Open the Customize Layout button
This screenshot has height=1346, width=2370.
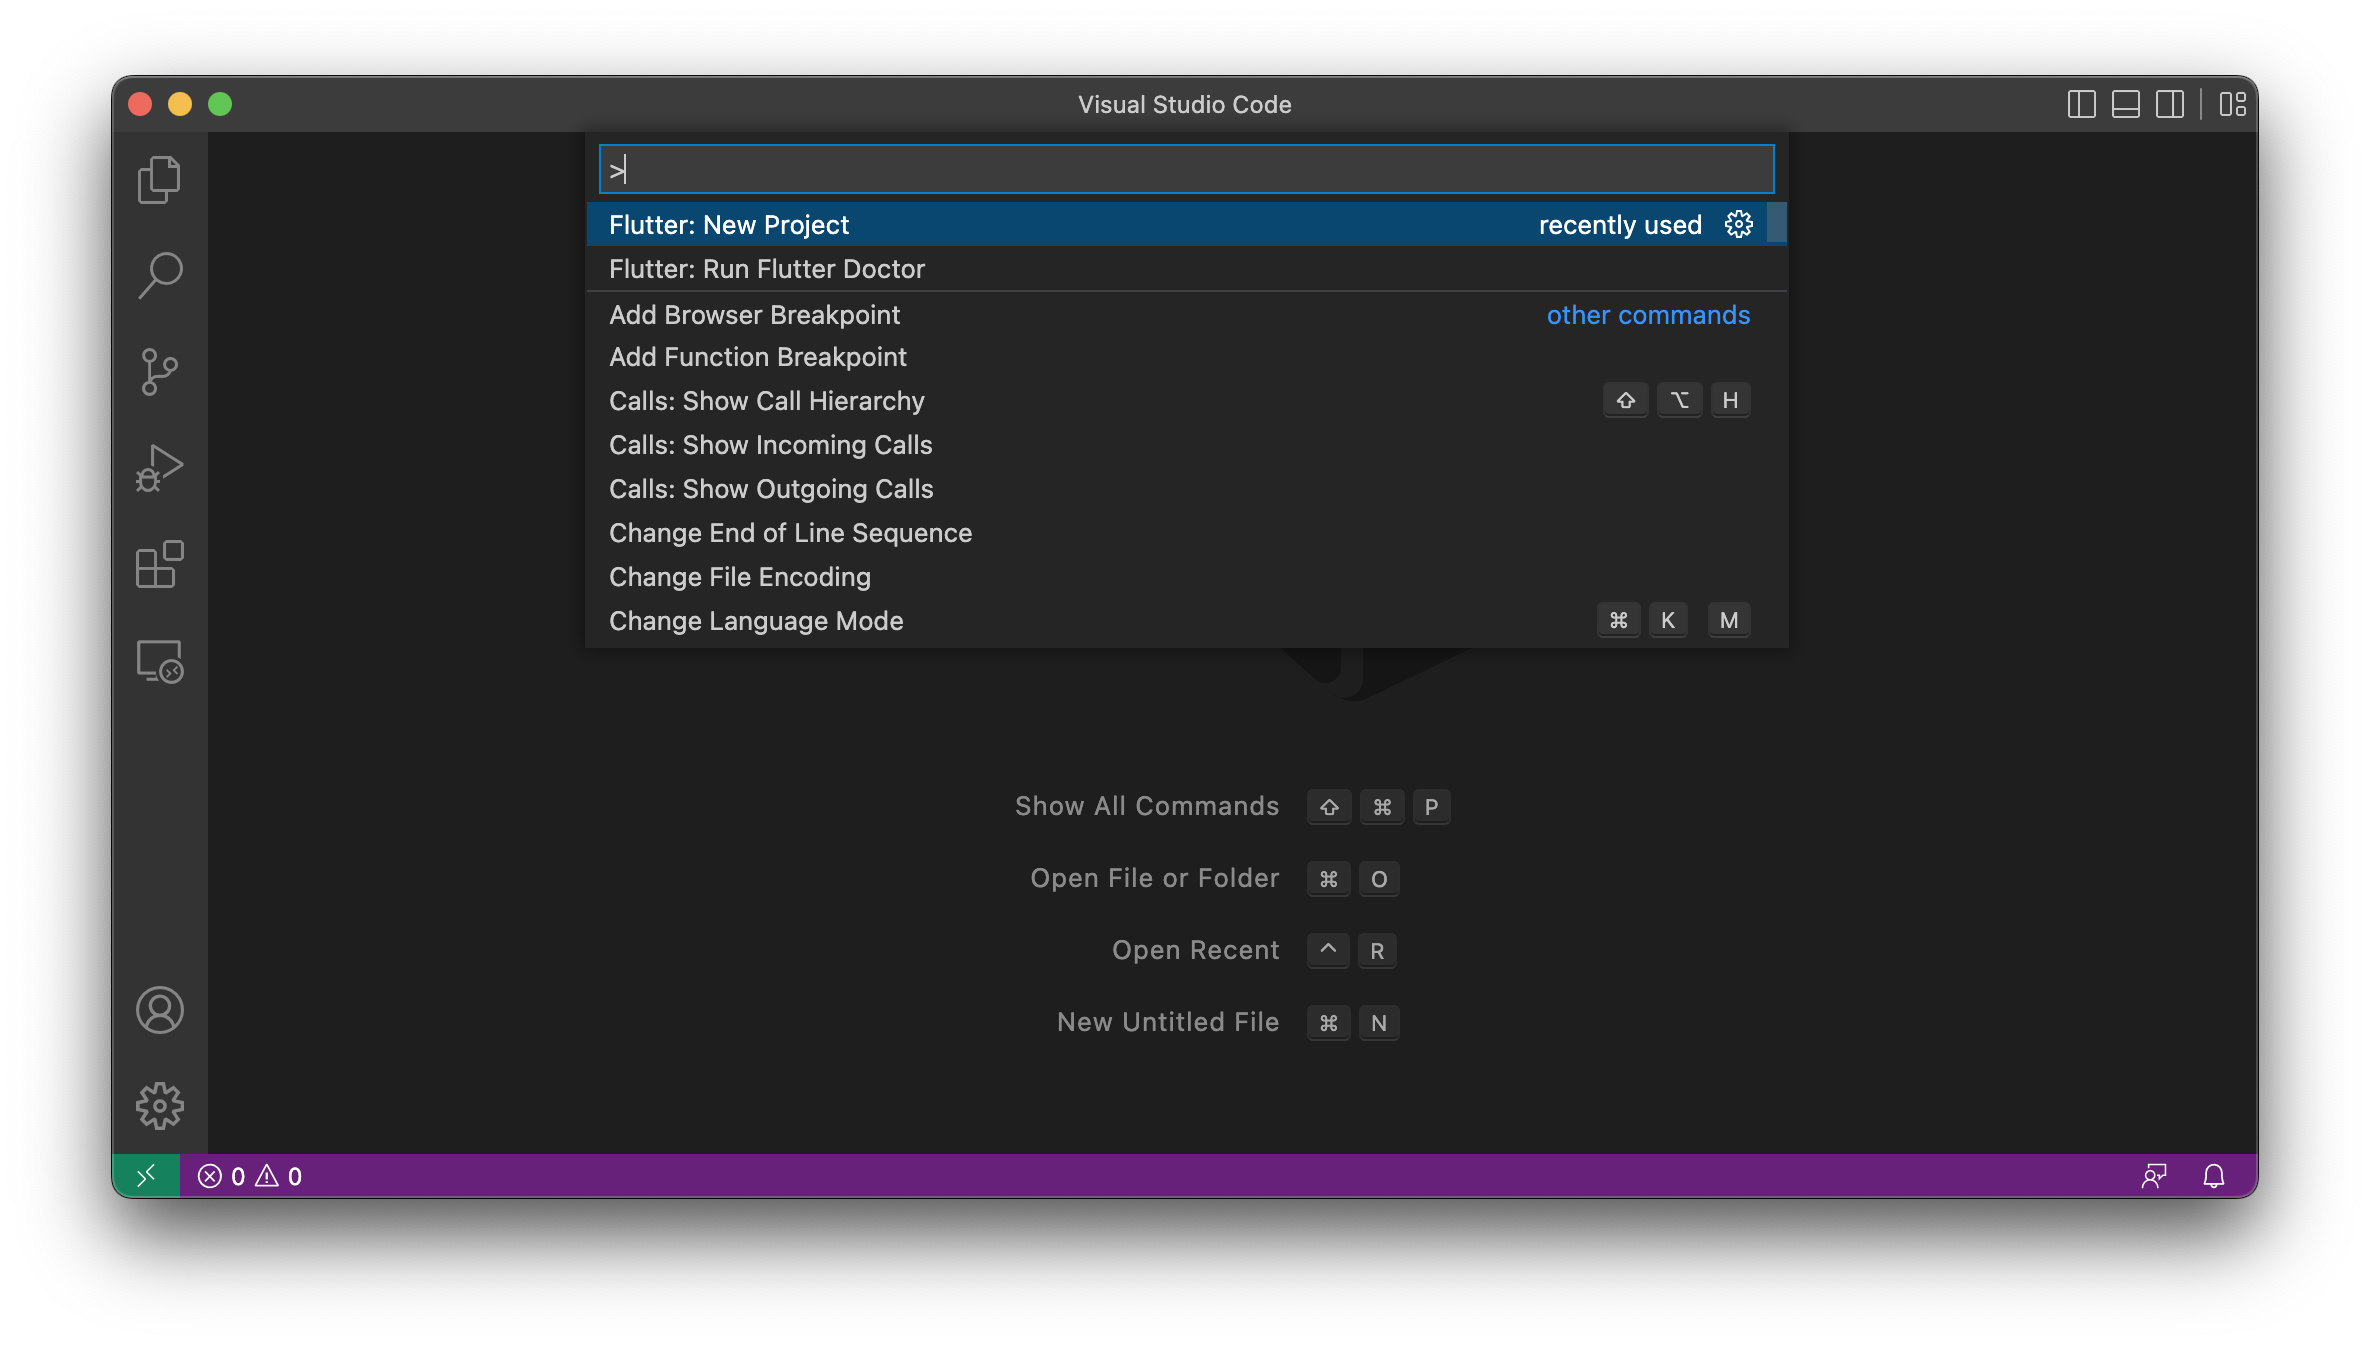tap(2232, 104)
